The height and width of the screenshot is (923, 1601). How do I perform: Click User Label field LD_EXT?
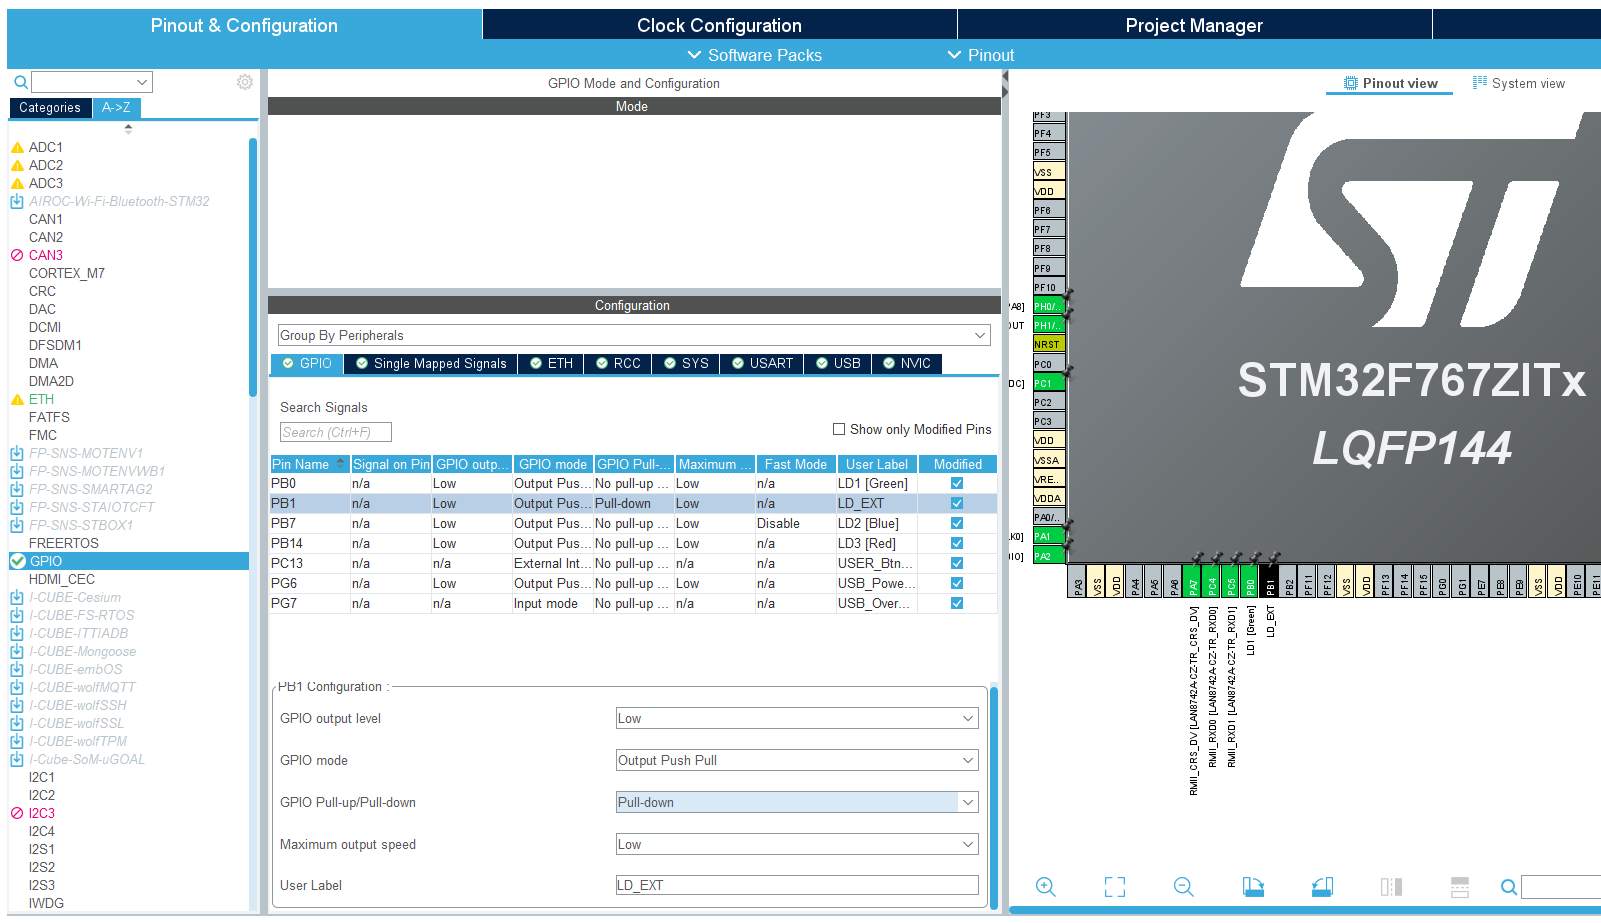coord(797,885)
